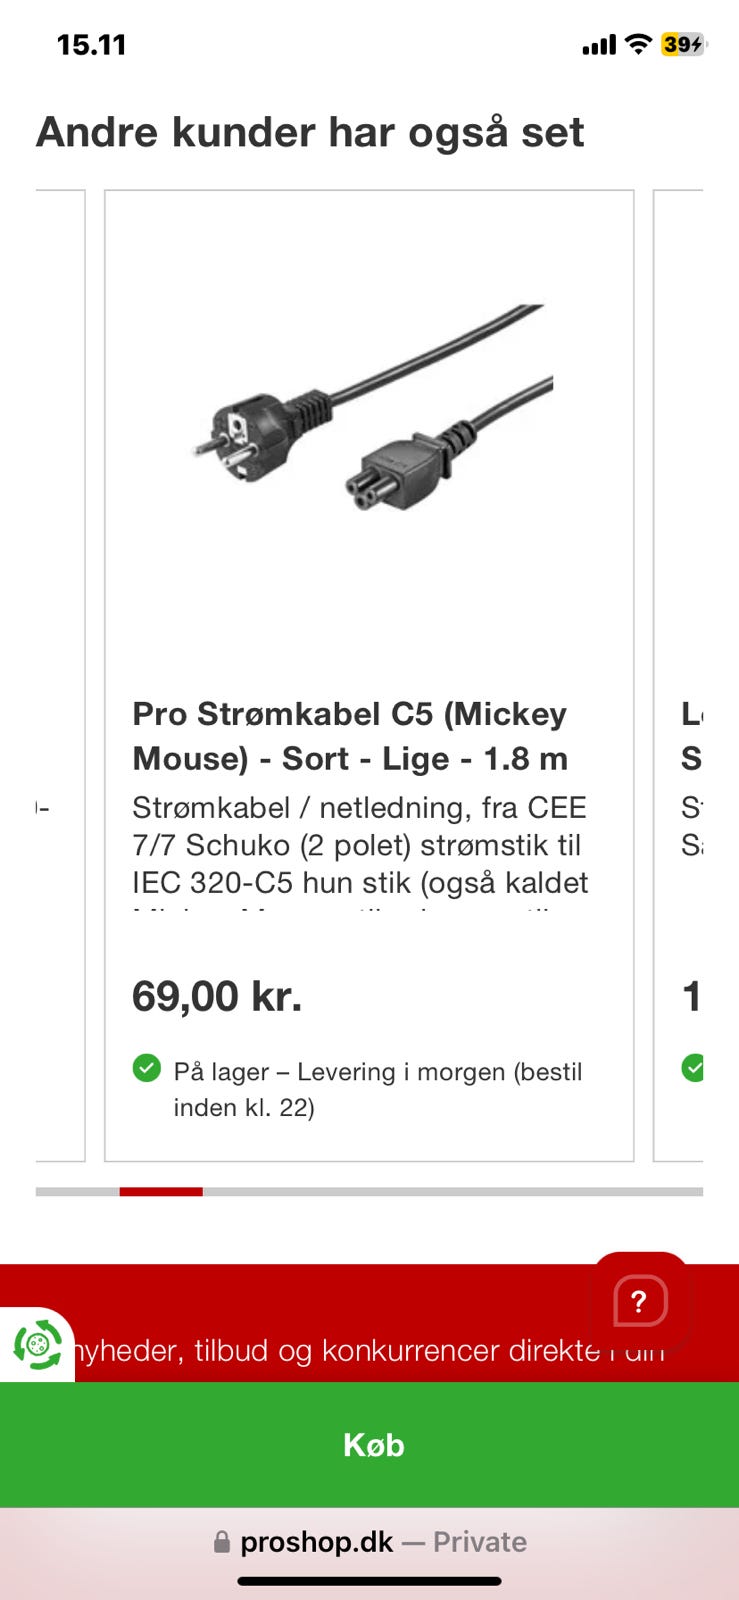The image size is (739, 1600).
Task: Click the 69,00 kr. price
Action: click(217, 996)
